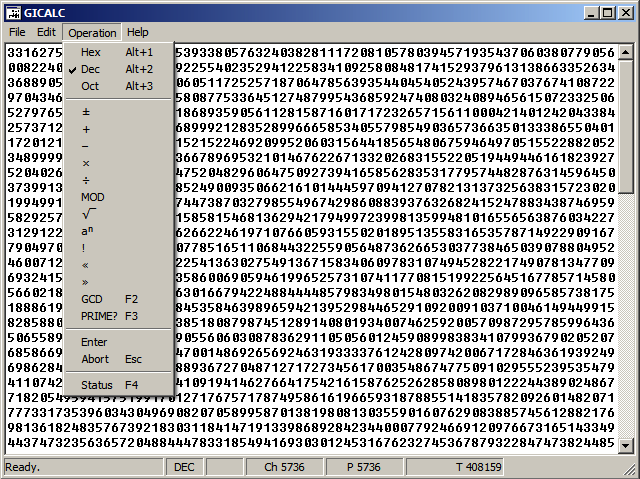Select the addition (+) operation

tap(86, 129)
